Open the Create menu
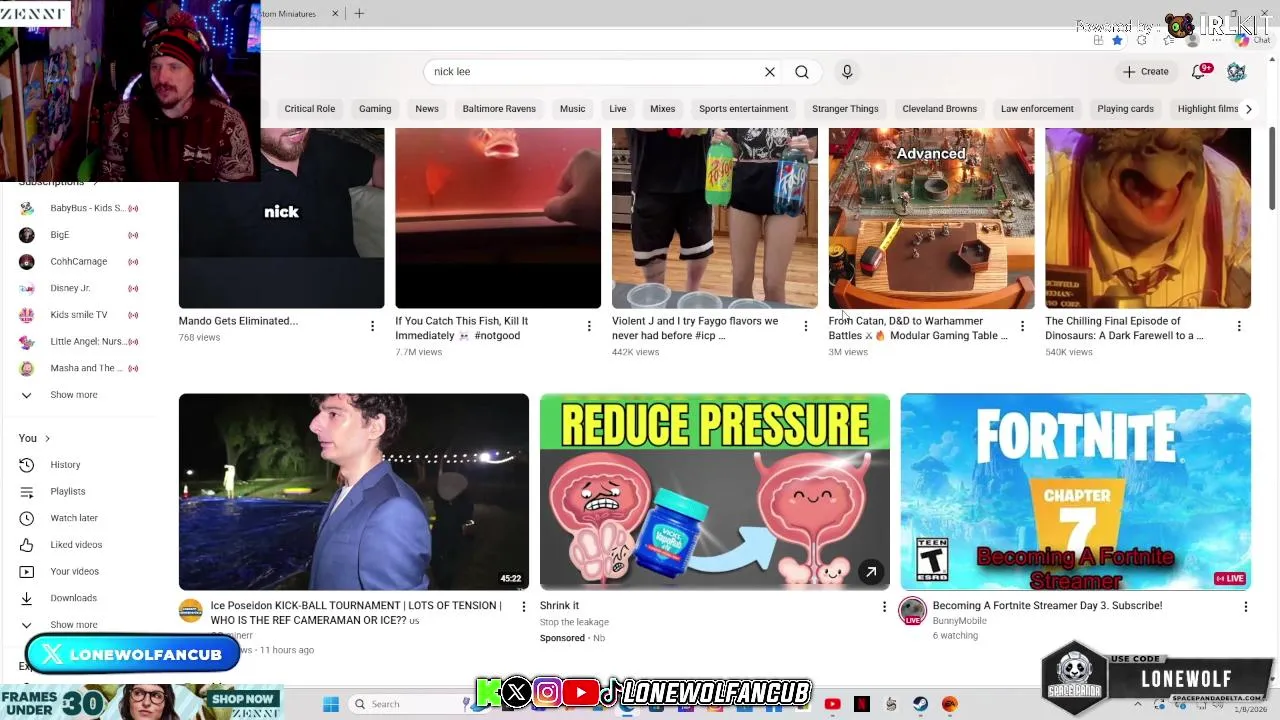Viewport: 1280px width, 720px height. 1145,72
